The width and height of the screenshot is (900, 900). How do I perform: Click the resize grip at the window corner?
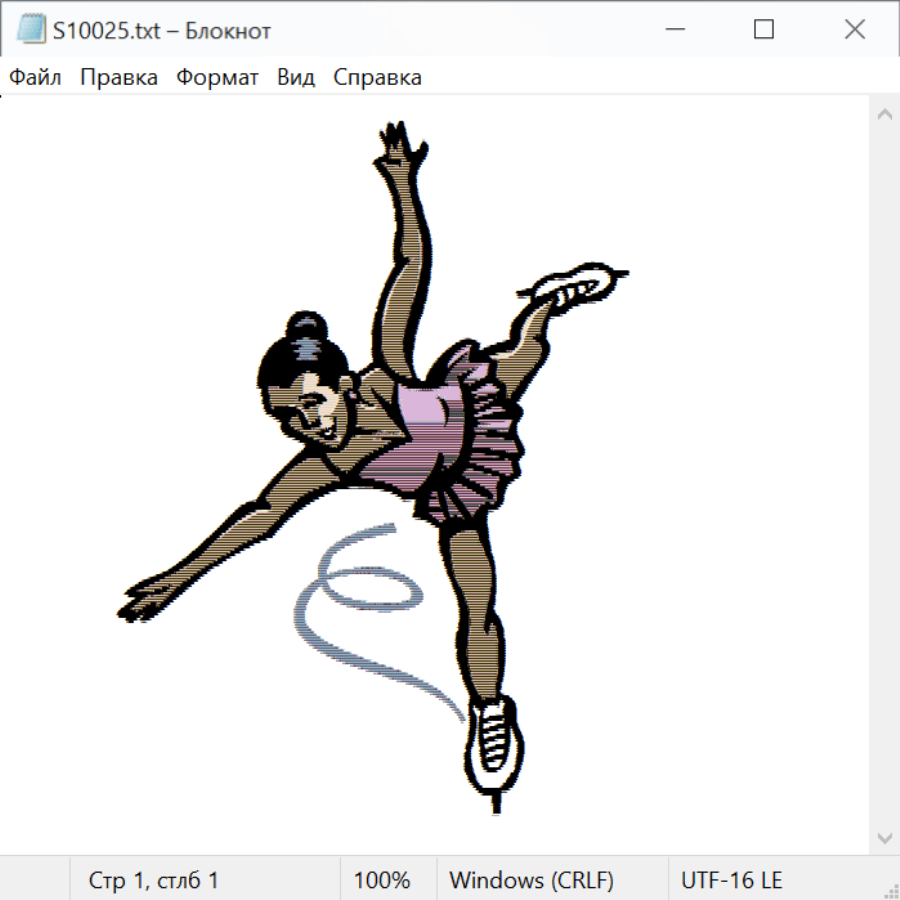click(x=891, y=891)
